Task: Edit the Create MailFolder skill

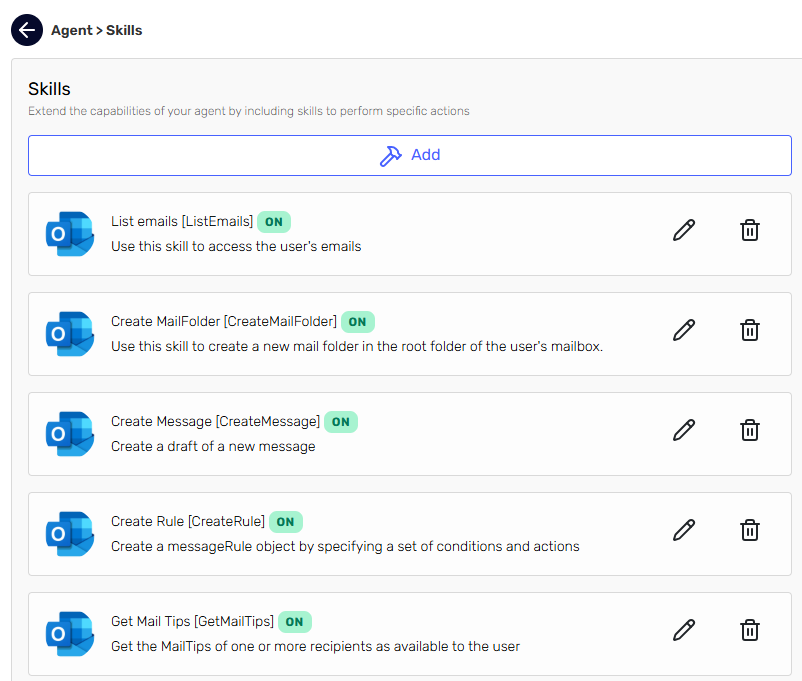Action: (x=684, y=330)
